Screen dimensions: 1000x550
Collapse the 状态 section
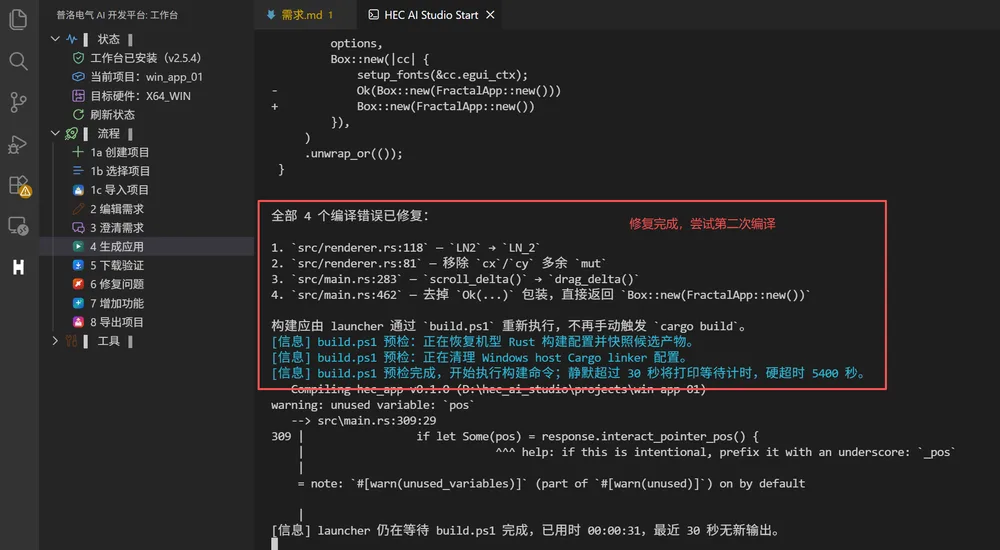point(55,39)
